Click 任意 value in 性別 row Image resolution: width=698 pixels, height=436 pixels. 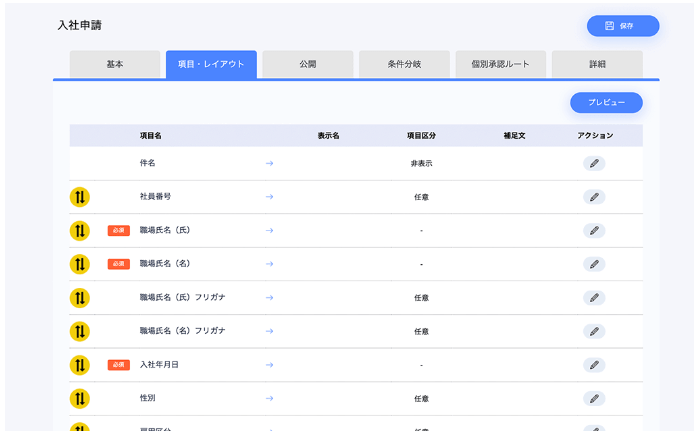421,399
